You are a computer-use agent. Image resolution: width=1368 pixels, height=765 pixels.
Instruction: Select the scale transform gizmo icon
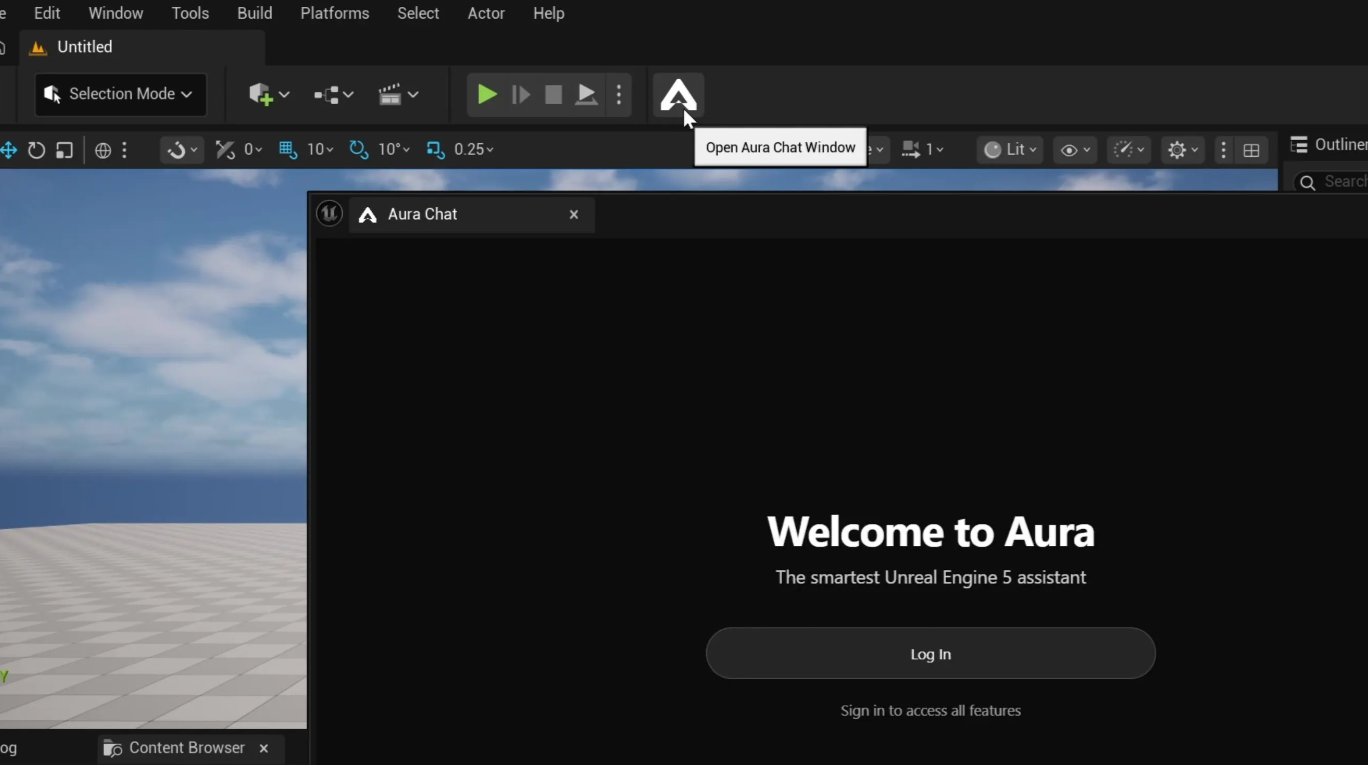pos(64,150)
